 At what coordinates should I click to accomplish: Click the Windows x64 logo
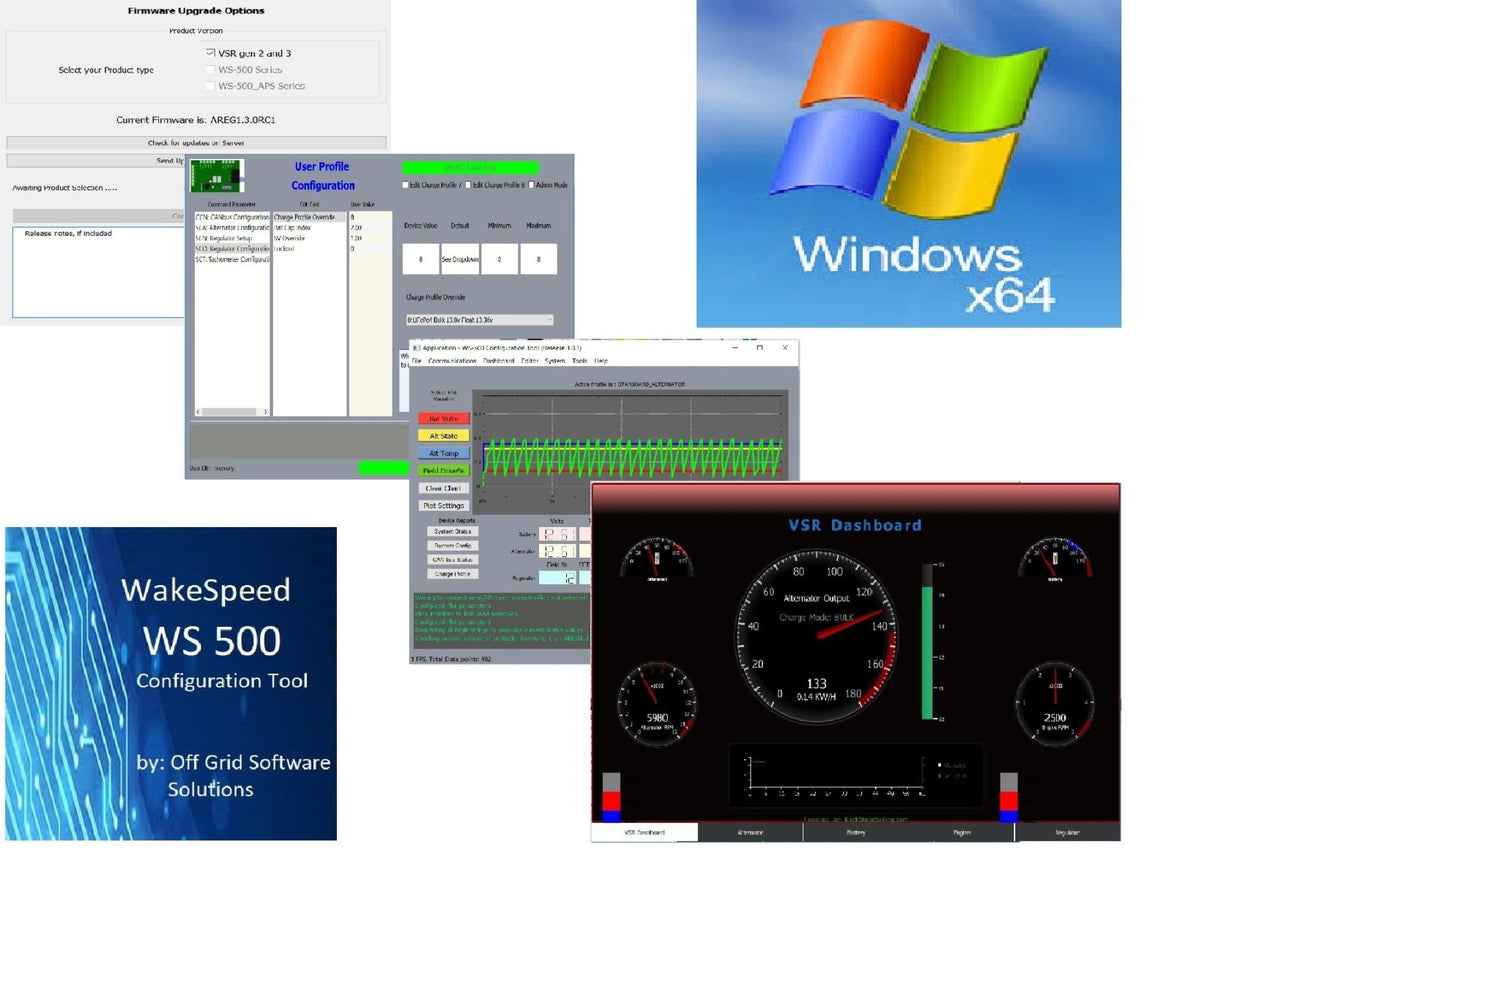(x=908, y=164)
